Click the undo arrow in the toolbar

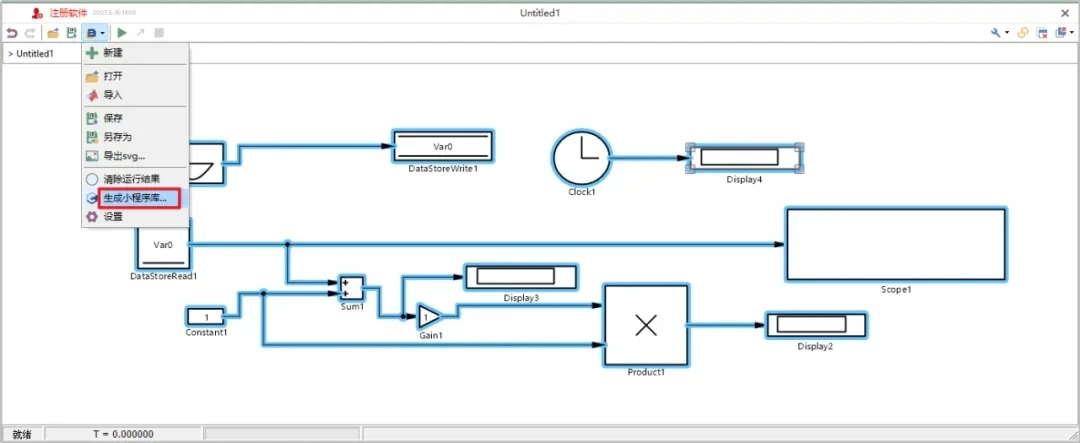[x=12, y=33]
